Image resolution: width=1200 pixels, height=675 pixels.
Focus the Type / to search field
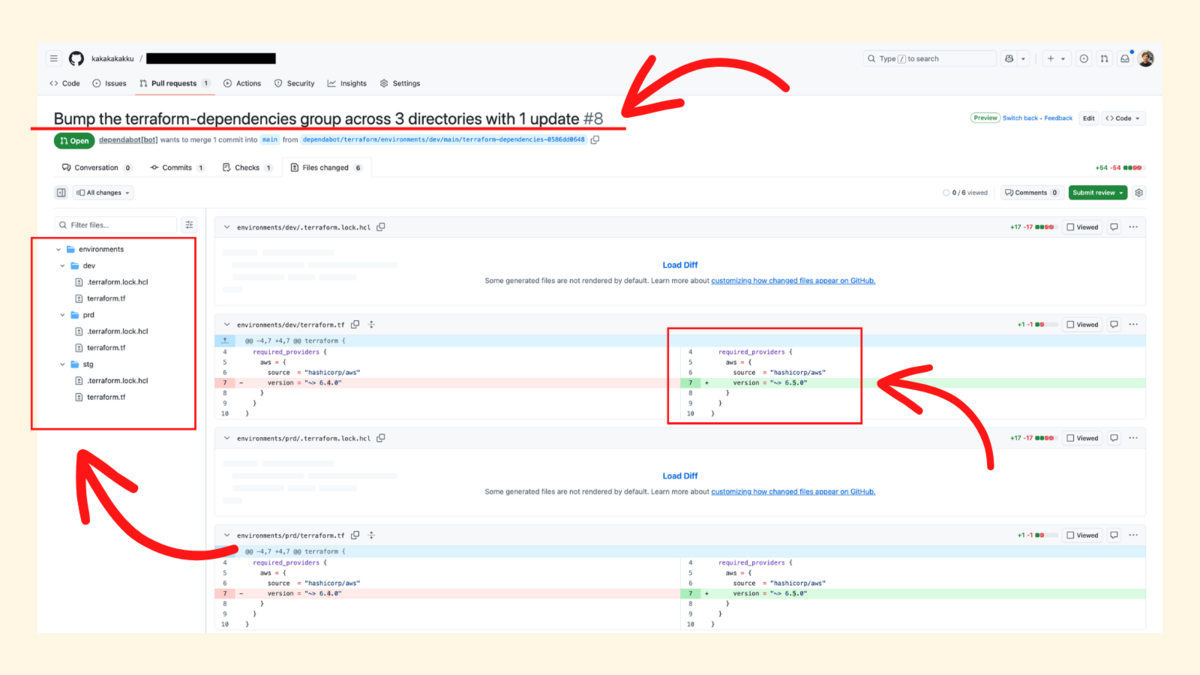(x=930, y=59)
